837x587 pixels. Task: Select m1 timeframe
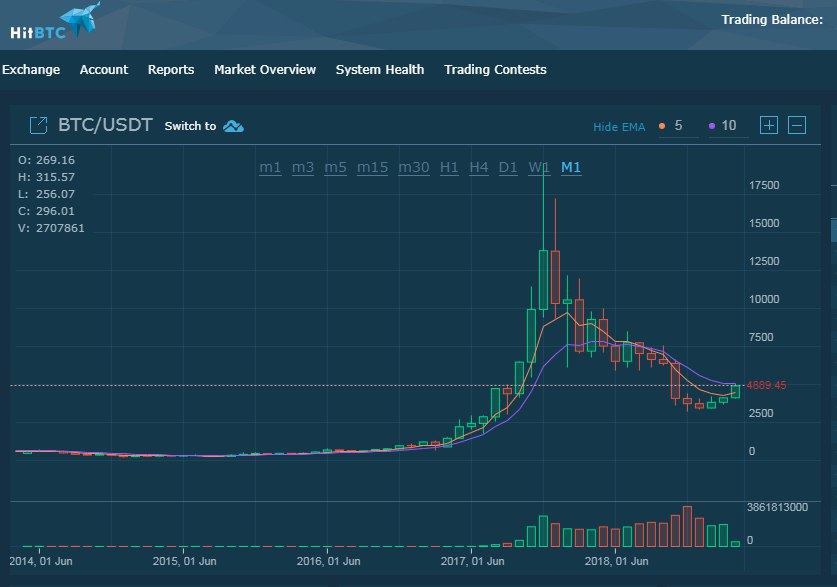coord(270,168)
